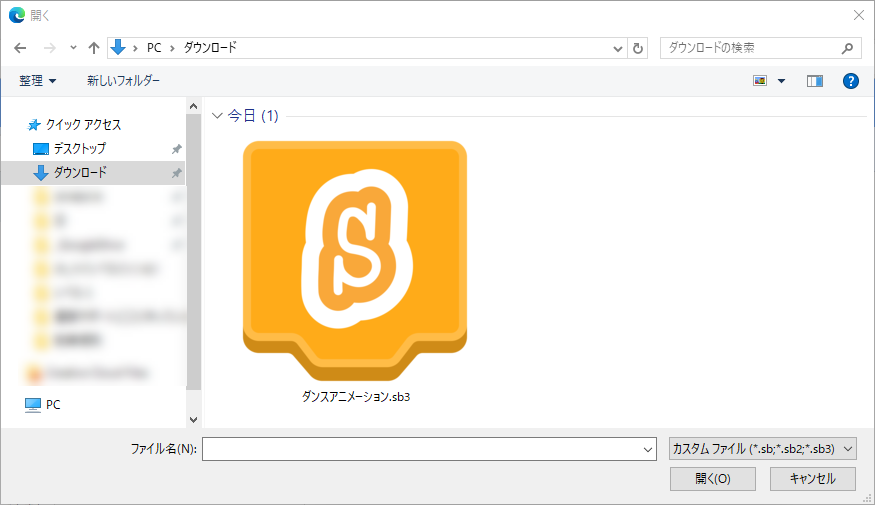Click the Up one level arrow

[93, 48]
